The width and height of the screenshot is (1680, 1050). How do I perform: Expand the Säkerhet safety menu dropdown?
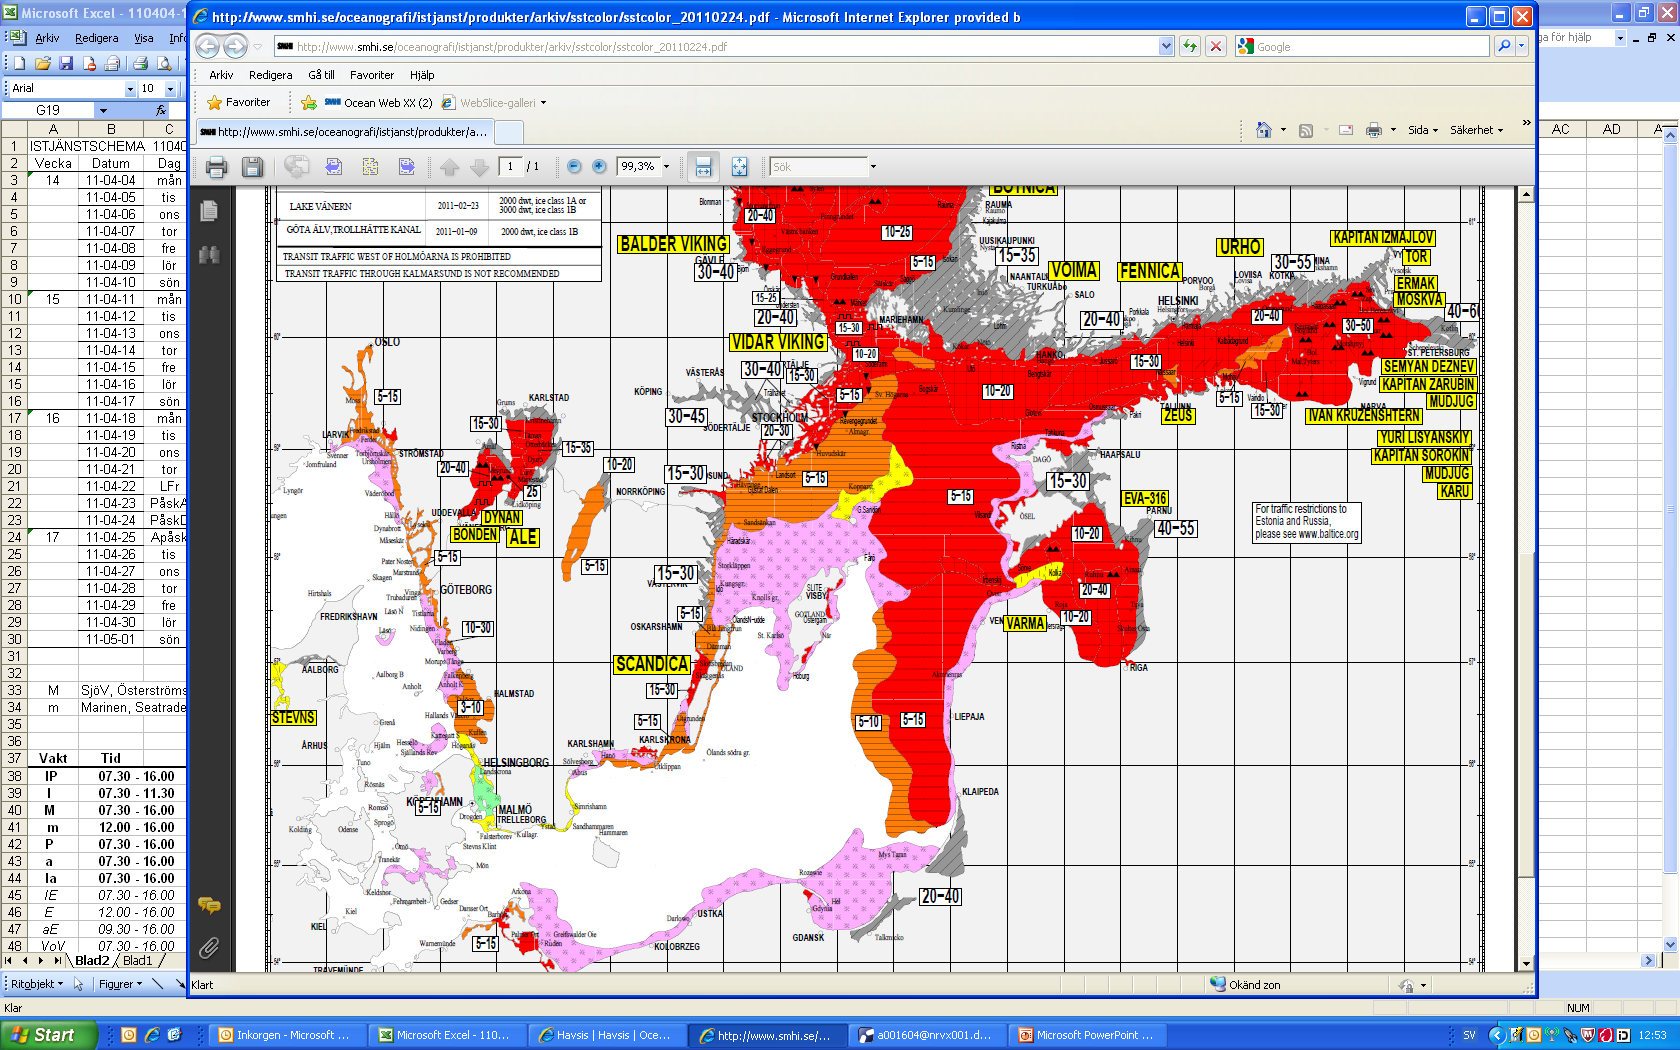pyautogui.click(x=1477, y=130)
